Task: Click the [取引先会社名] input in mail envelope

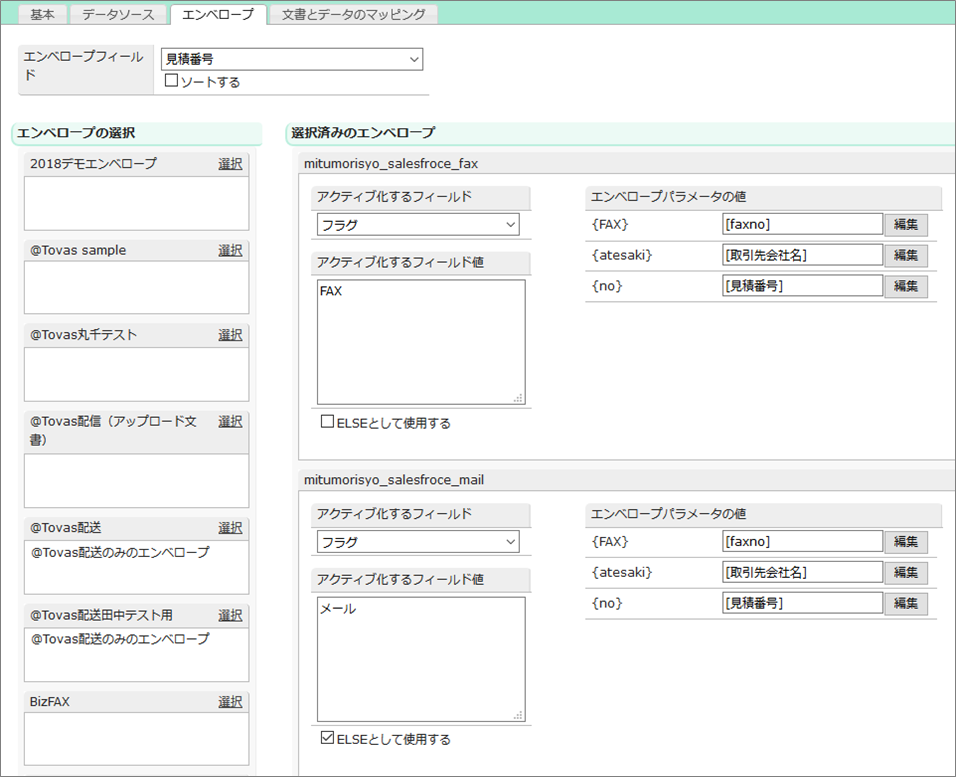Action: [802, 573]
